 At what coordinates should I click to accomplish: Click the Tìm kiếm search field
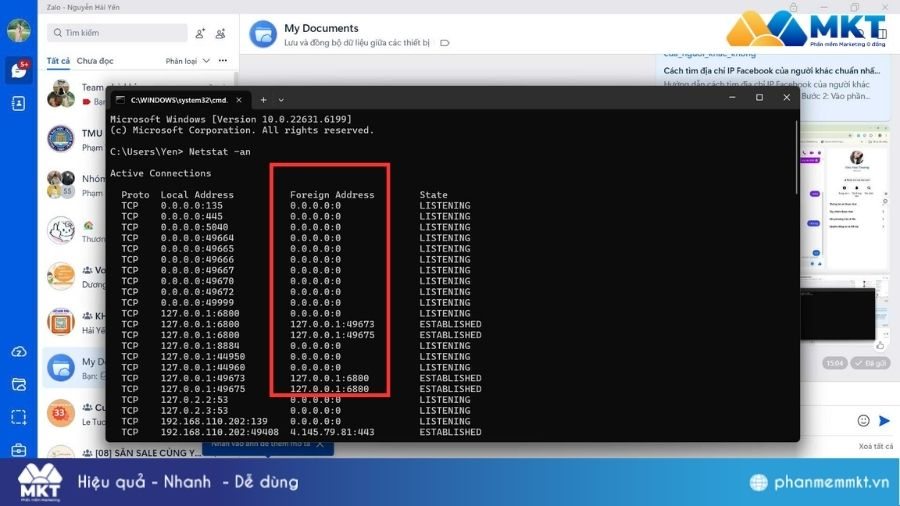[116, 33]
